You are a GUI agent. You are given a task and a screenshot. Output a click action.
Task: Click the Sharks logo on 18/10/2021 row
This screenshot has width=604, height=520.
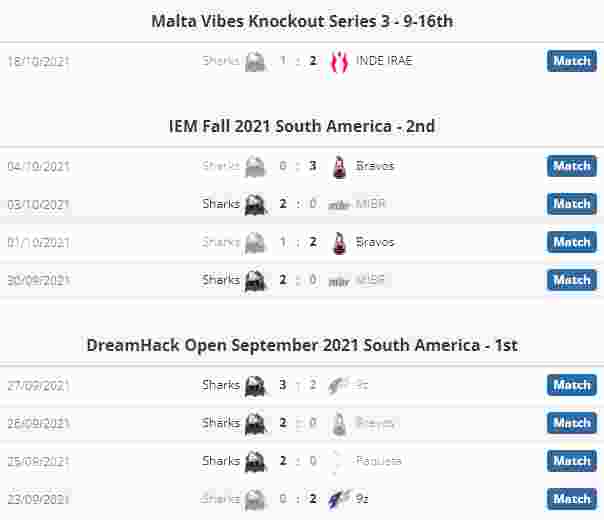click(x=255, y=61)
